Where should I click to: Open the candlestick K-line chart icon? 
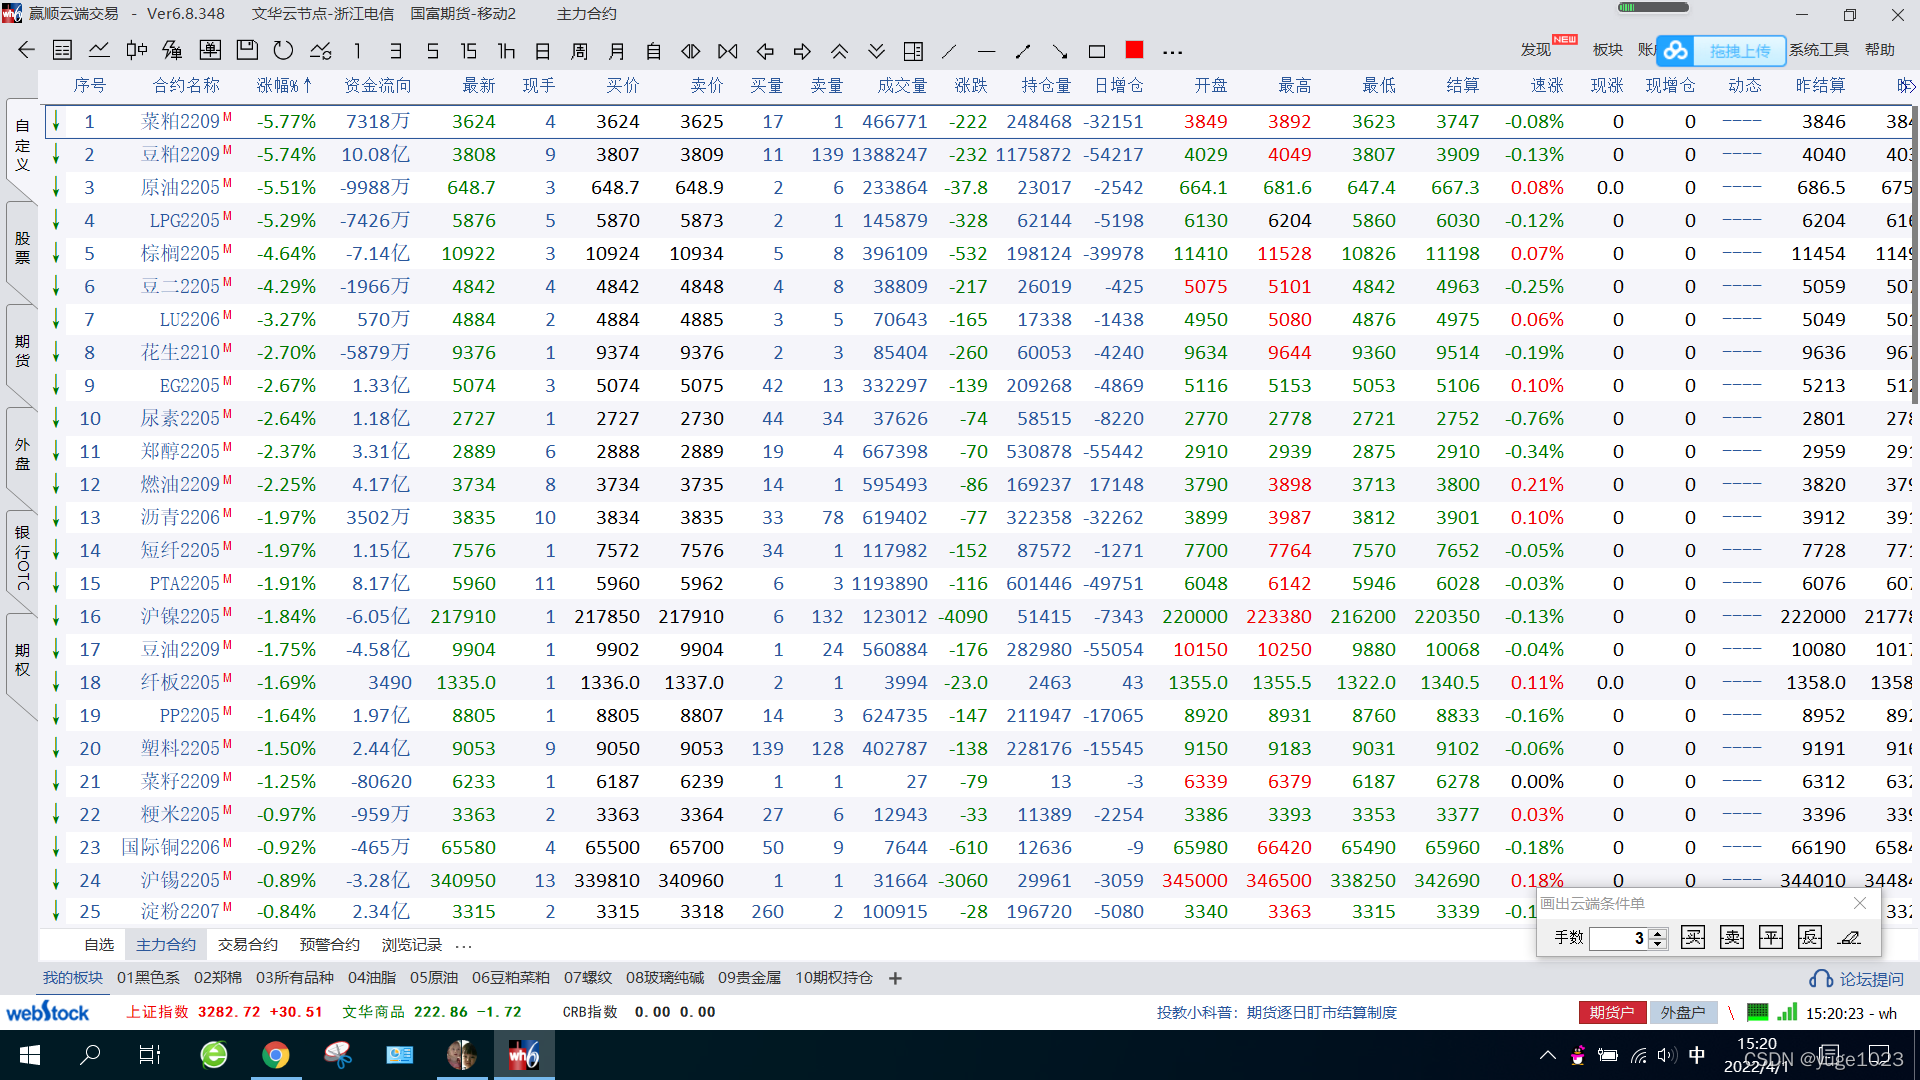point(136,50)
